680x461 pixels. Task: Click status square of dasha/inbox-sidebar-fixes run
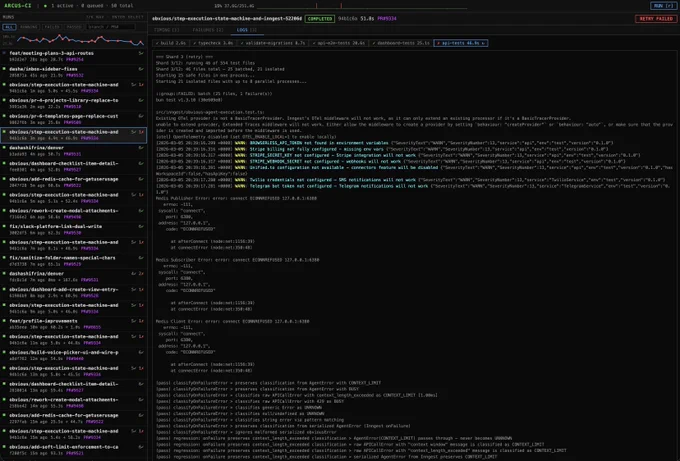point(4,69)
